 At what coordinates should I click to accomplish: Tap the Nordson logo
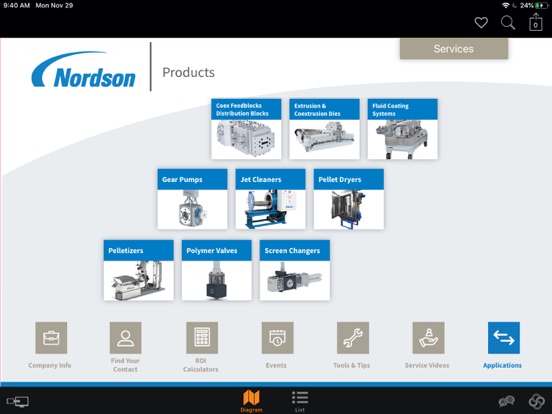pyautogui.click(x=83, y=70)
